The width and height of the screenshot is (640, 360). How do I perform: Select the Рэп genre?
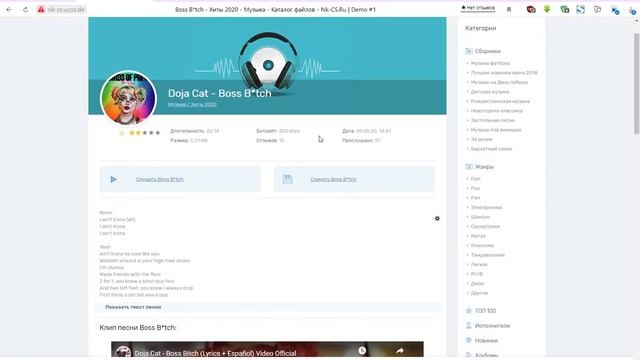[x=475, y=198]
